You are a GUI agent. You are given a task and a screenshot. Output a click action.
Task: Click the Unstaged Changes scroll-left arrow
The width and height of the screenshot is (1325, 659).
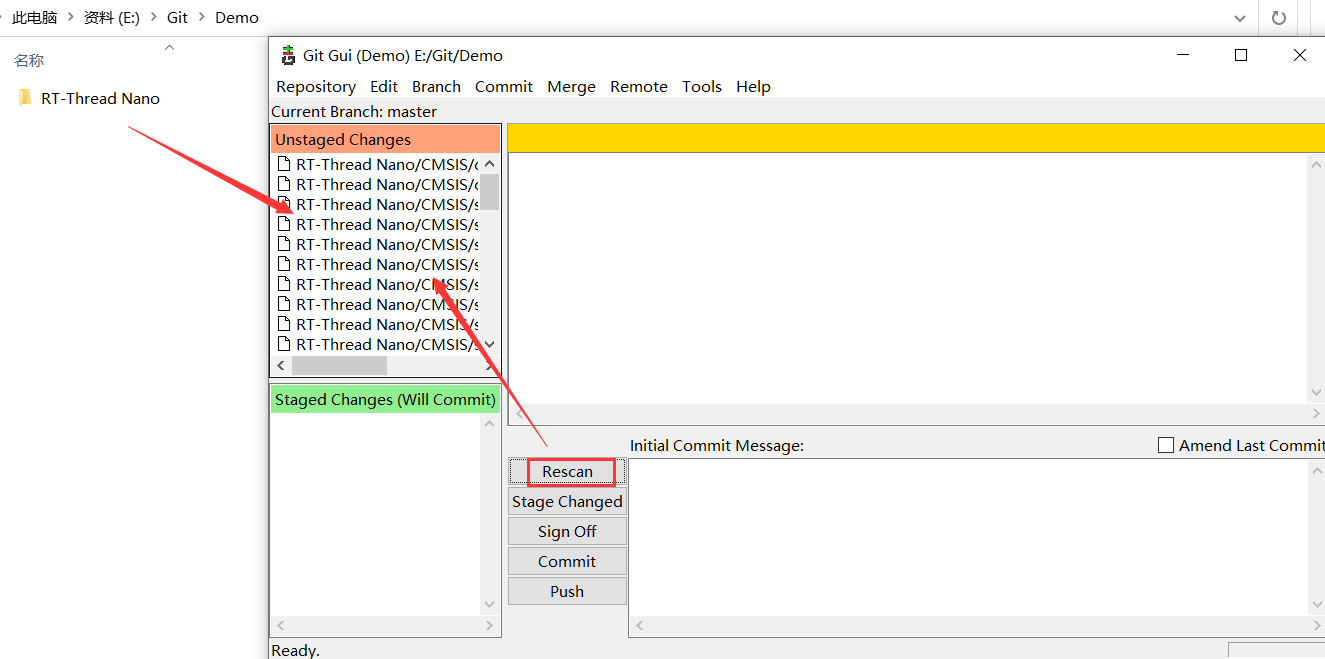(281, 366)
